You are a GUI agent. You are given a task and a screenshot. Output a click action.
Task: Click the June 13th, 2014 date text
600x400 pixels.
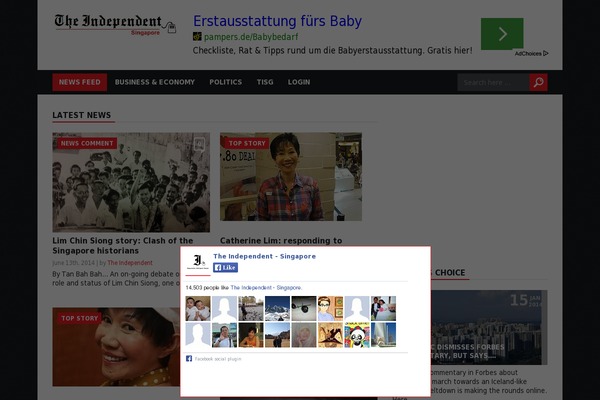pos(73,263)
